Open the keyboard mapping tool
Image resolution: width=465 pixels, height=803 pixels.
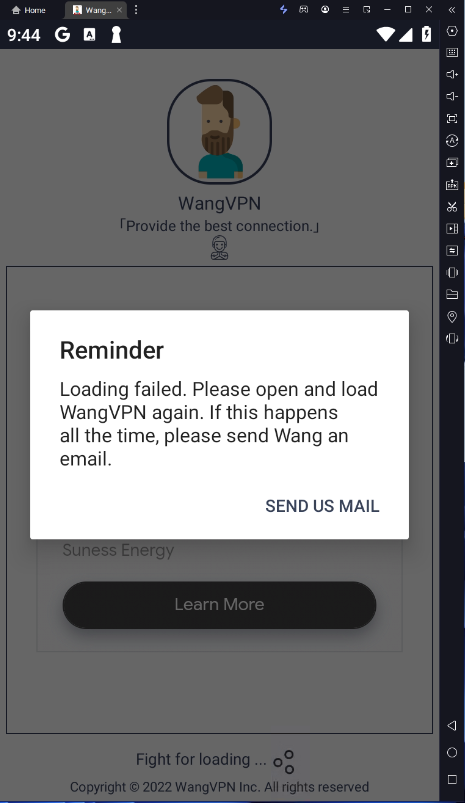tap(452, 52)
